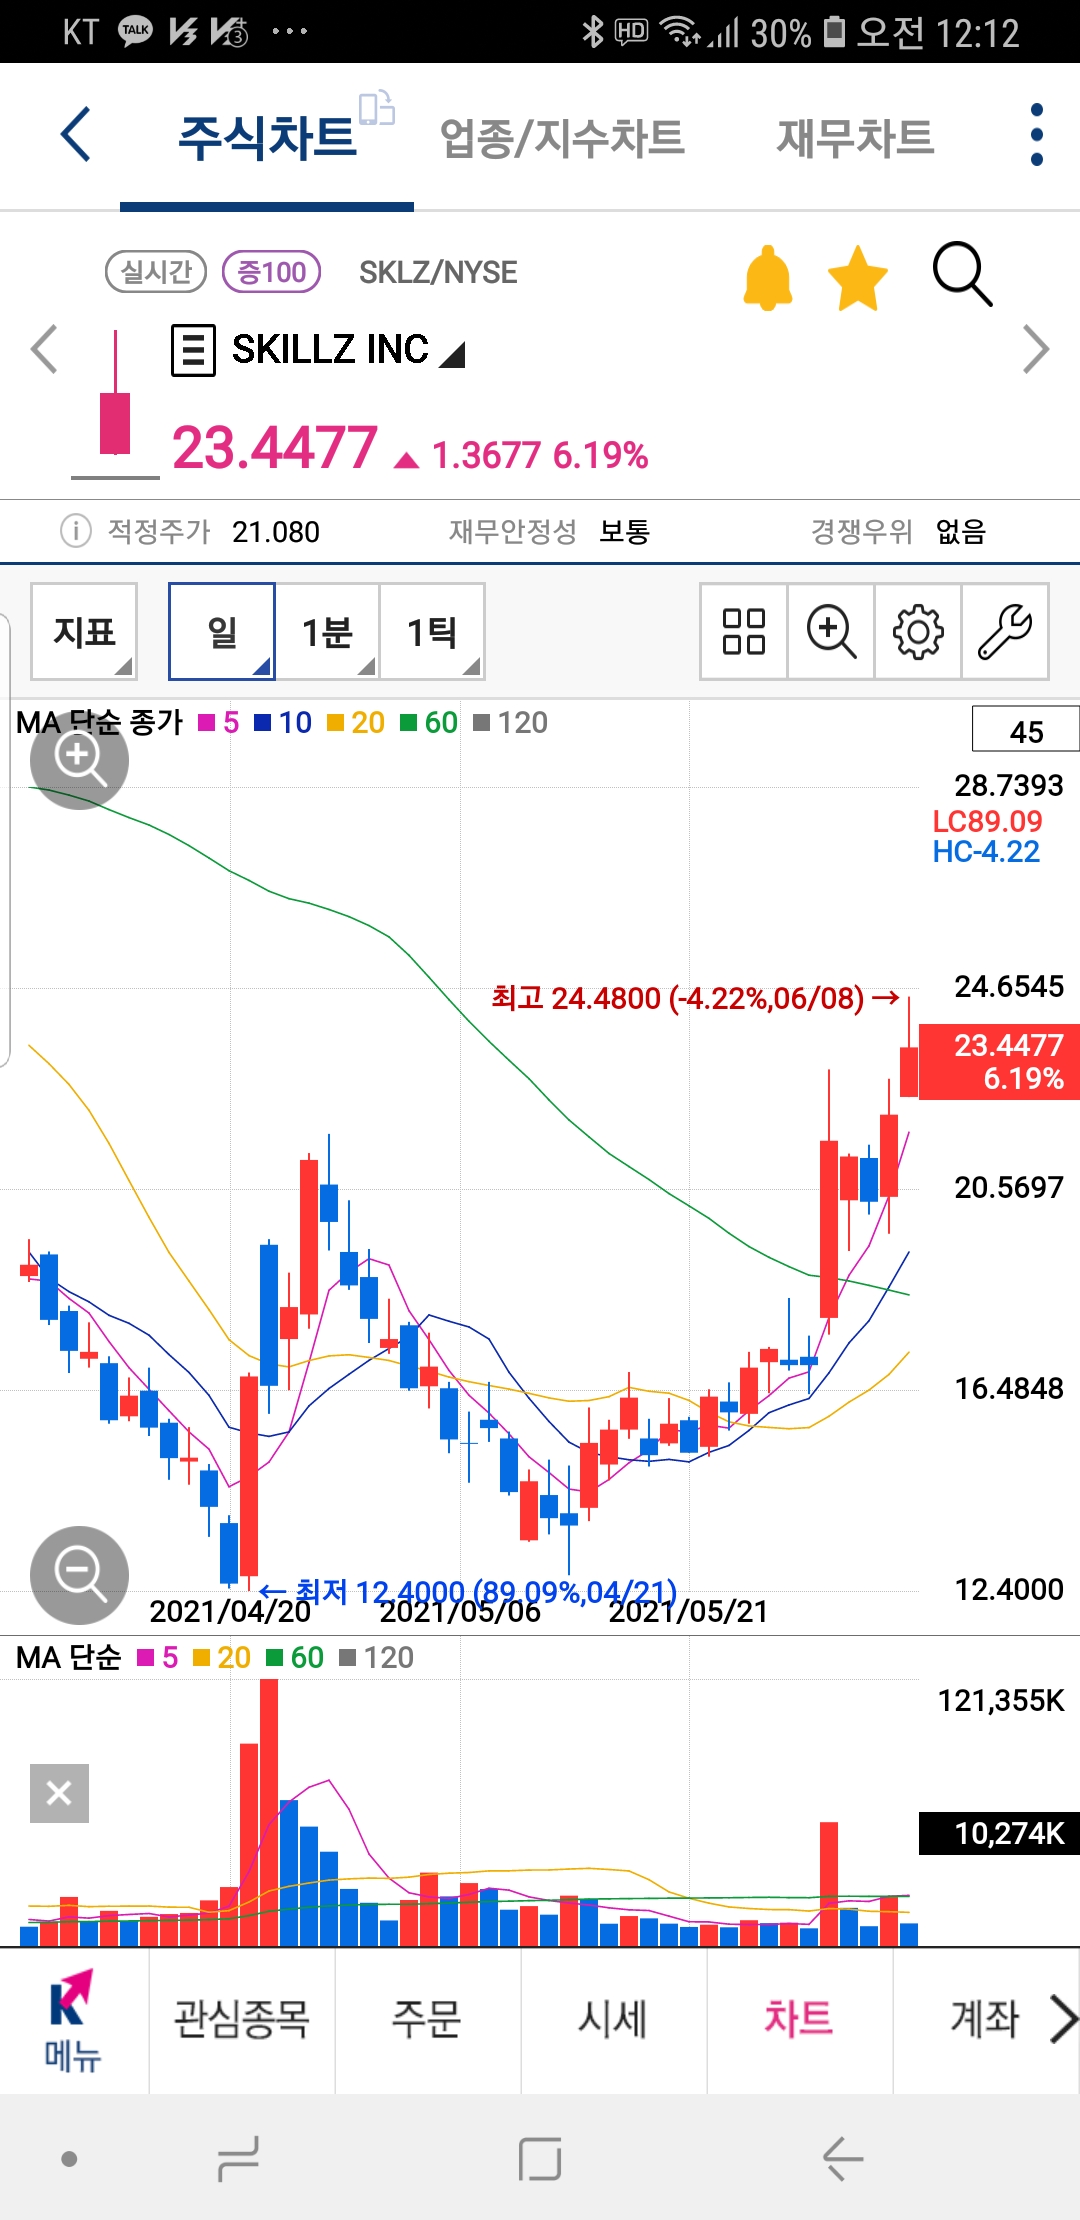Image resolution: width=1080 pixels, height=2220 pixels.
Task: Toggle volume MA 20 legend
Action: tap(222, 1657)
